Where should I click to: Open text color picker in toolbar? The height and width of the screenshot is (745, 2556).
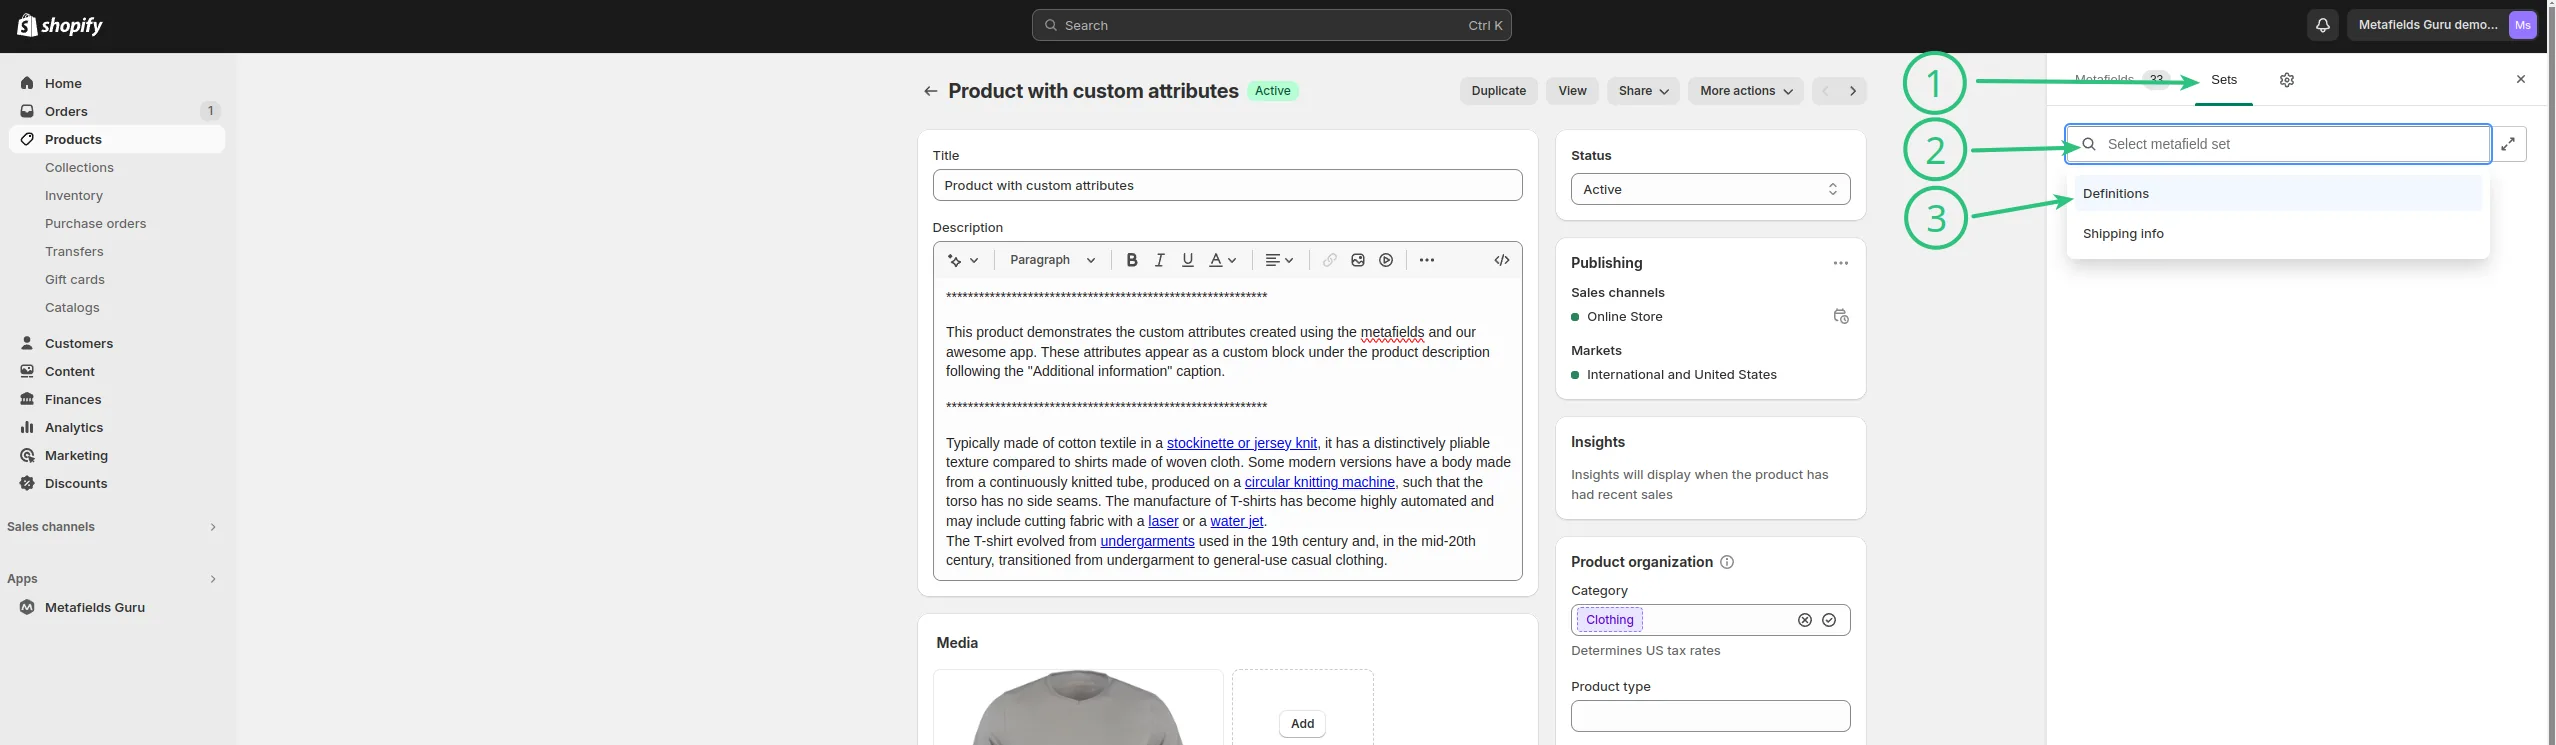[1222, 260]
